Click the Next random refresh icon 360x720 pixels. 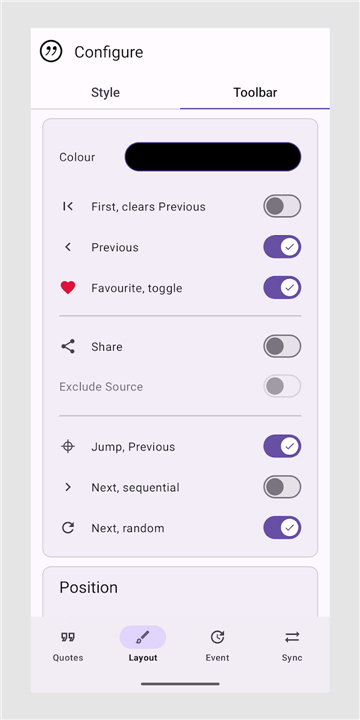(68, 528)
